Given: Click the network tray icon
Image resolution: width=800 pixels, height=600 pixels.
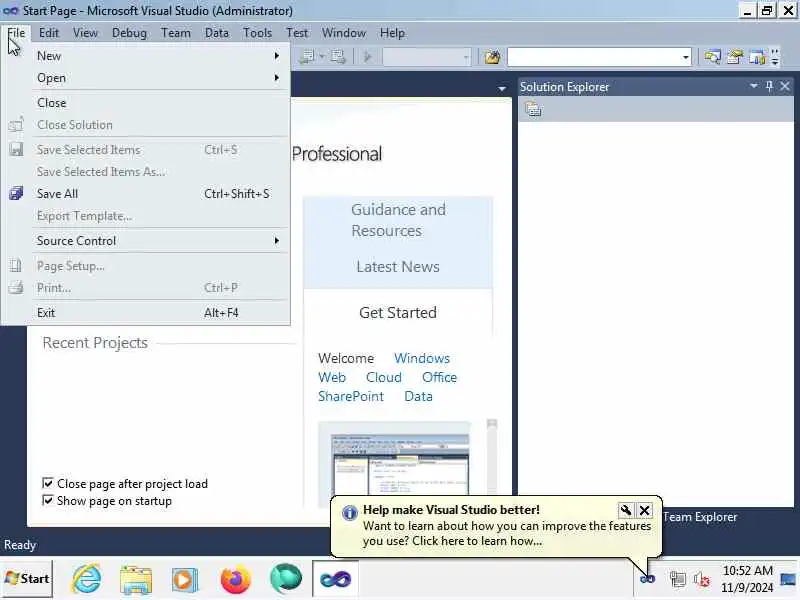Looking at the screenshot, I should (677, 579).
